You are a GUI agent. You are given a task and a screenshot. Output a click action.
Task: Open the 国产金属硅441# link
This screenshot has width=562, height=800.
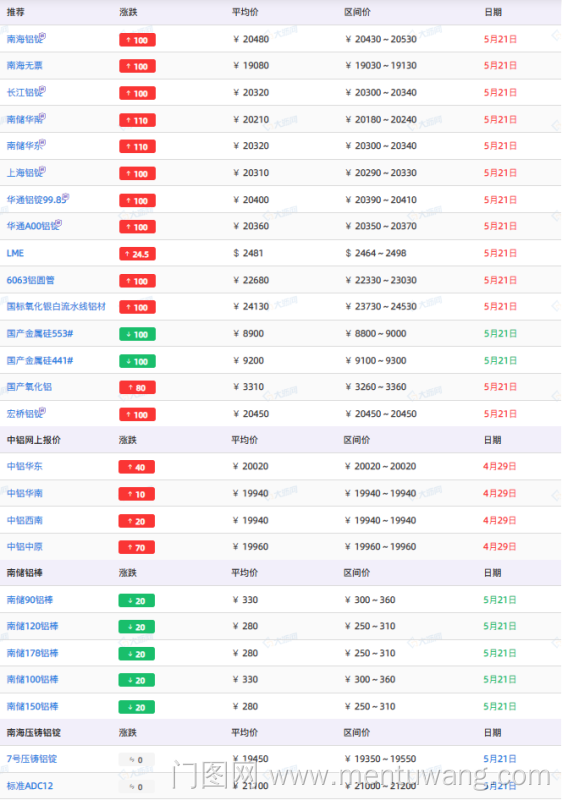[40, 361]
